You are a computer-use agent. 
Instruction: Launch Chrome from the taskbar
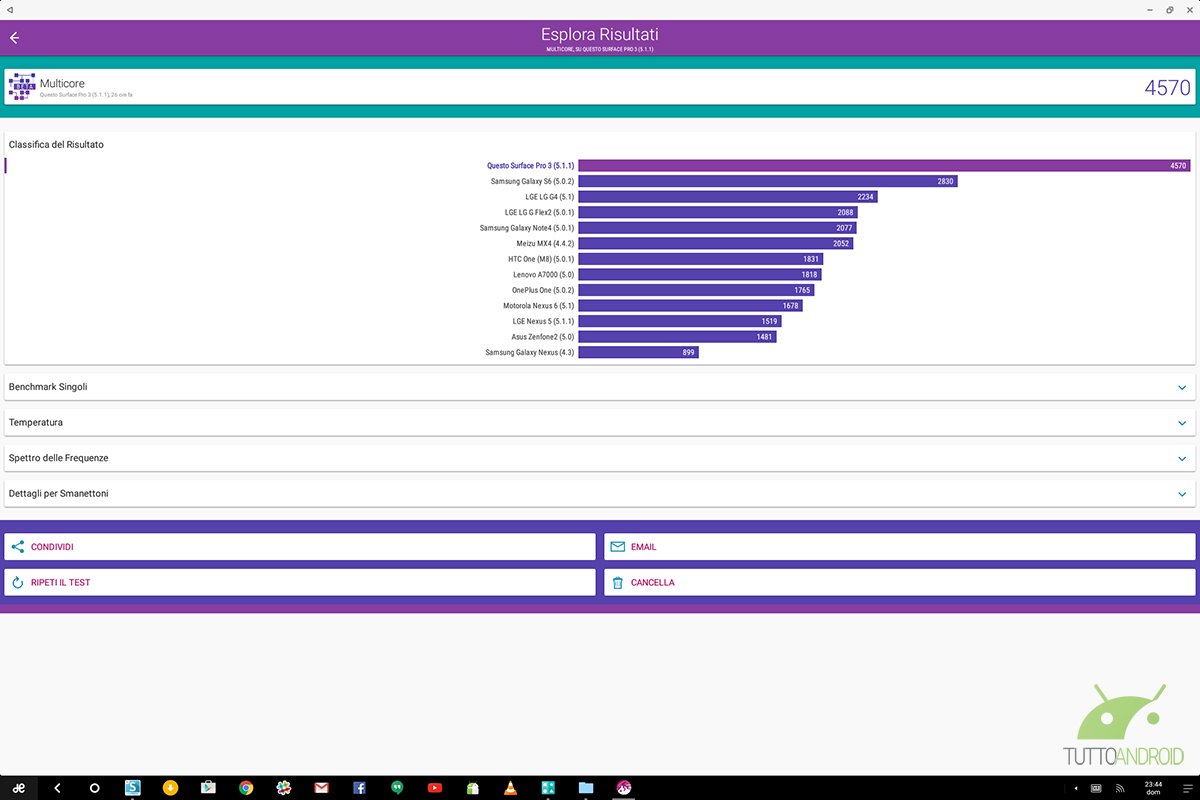click(246, 788)
